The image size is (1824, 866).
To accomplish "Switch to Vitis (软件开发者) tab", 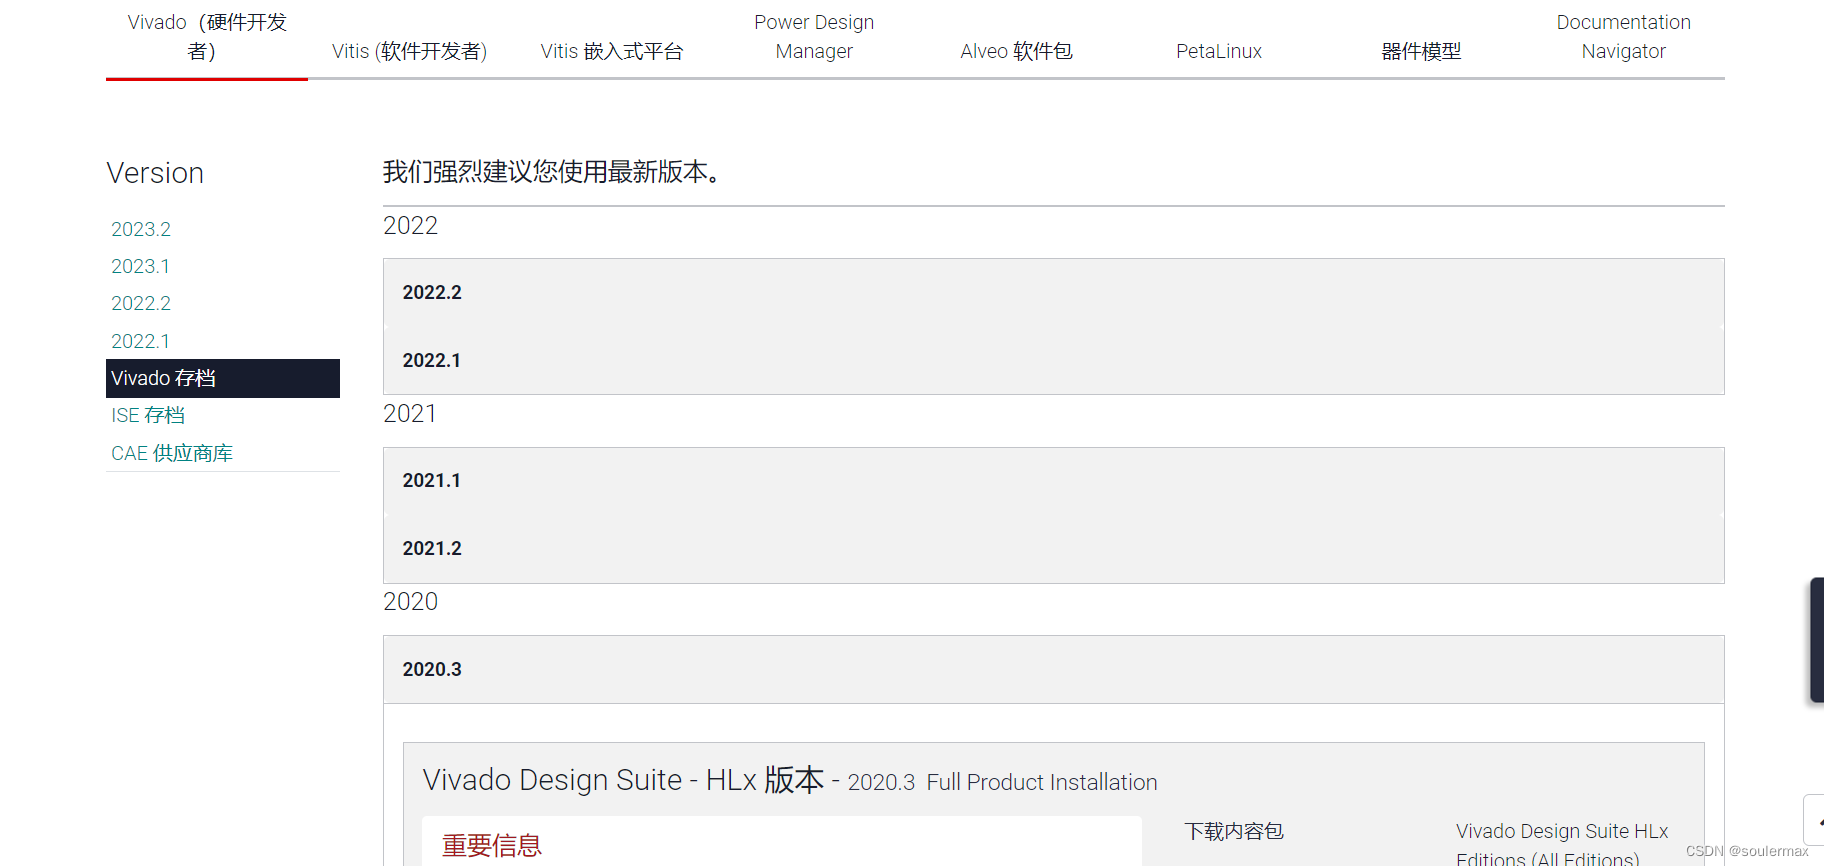I will coord(409,51).
